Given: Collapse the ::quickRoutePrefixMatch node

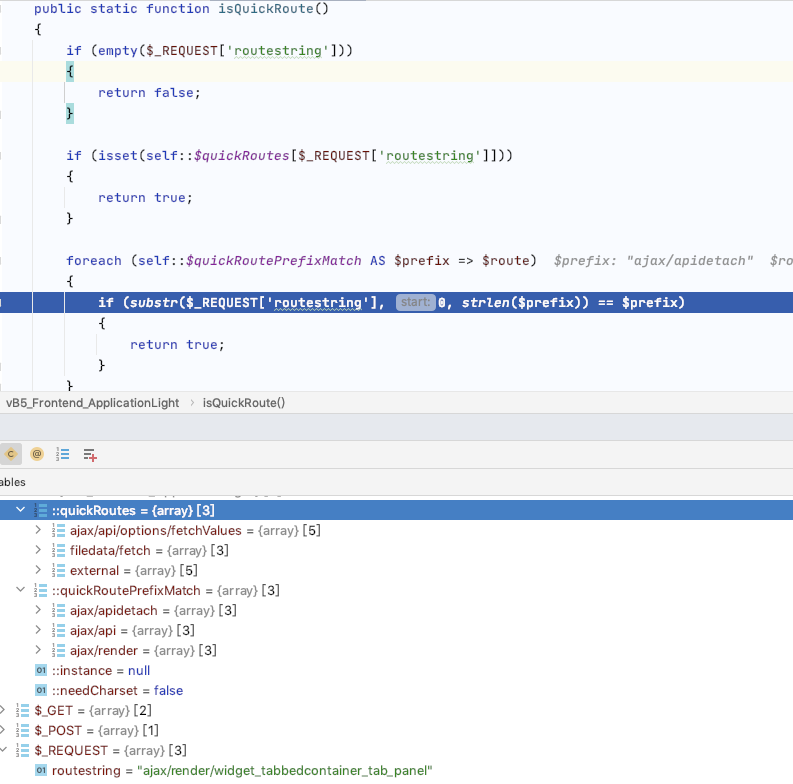Looking at the screenshot, I should tap(21, 590).
